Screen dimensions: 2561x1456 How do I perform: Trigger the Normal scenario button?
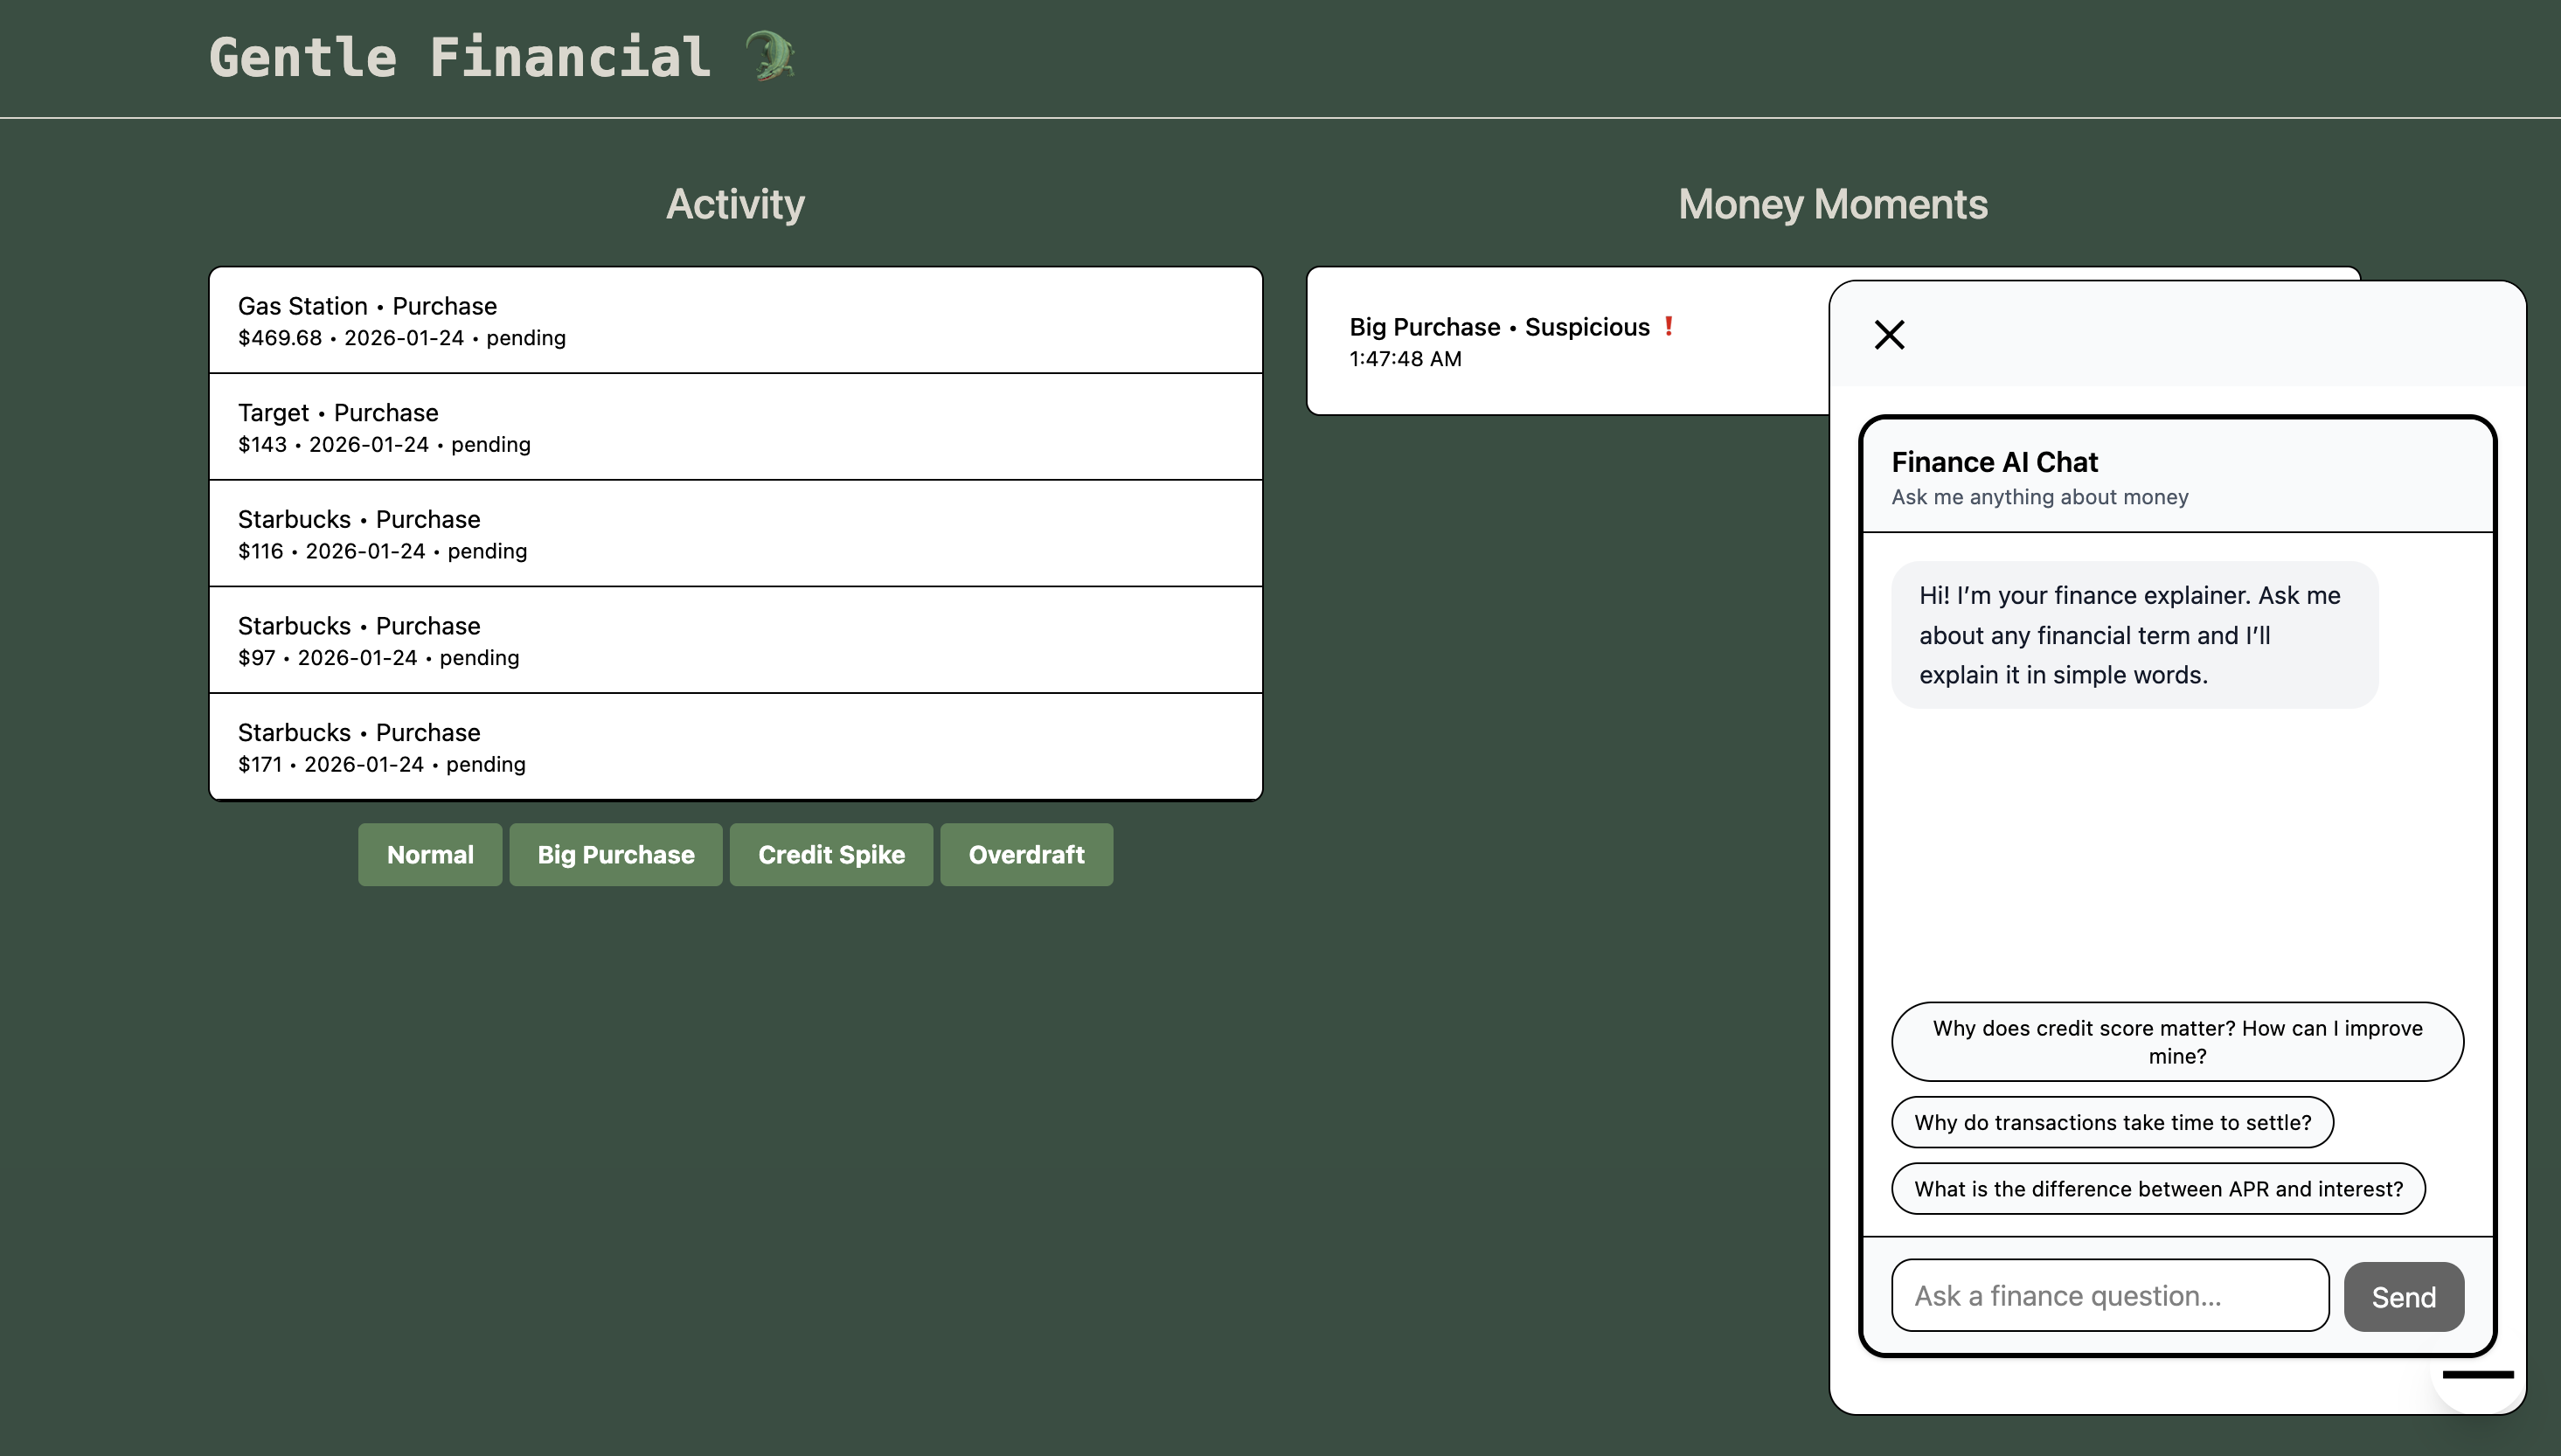(430, 855)
